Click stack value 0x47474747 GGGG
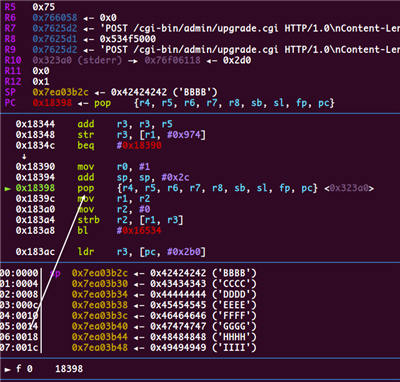 click(203, 326)
